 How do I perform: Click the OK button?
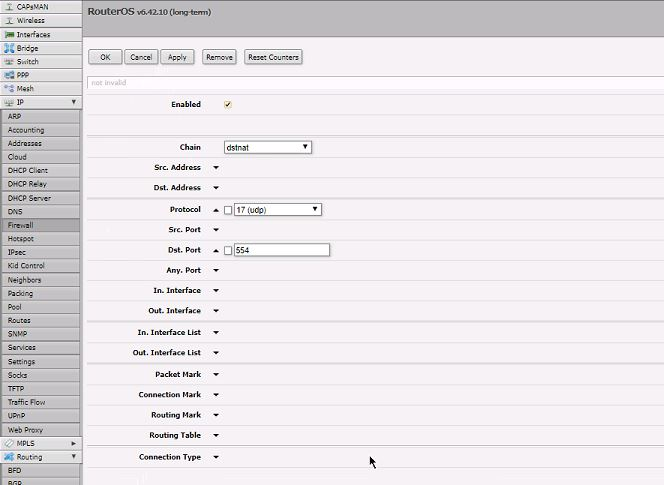(105, 57)
